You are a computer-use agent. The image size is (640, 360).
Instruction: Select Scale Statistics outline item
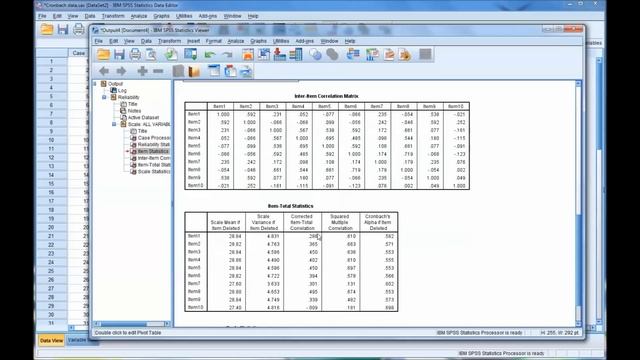coord(154,172)
